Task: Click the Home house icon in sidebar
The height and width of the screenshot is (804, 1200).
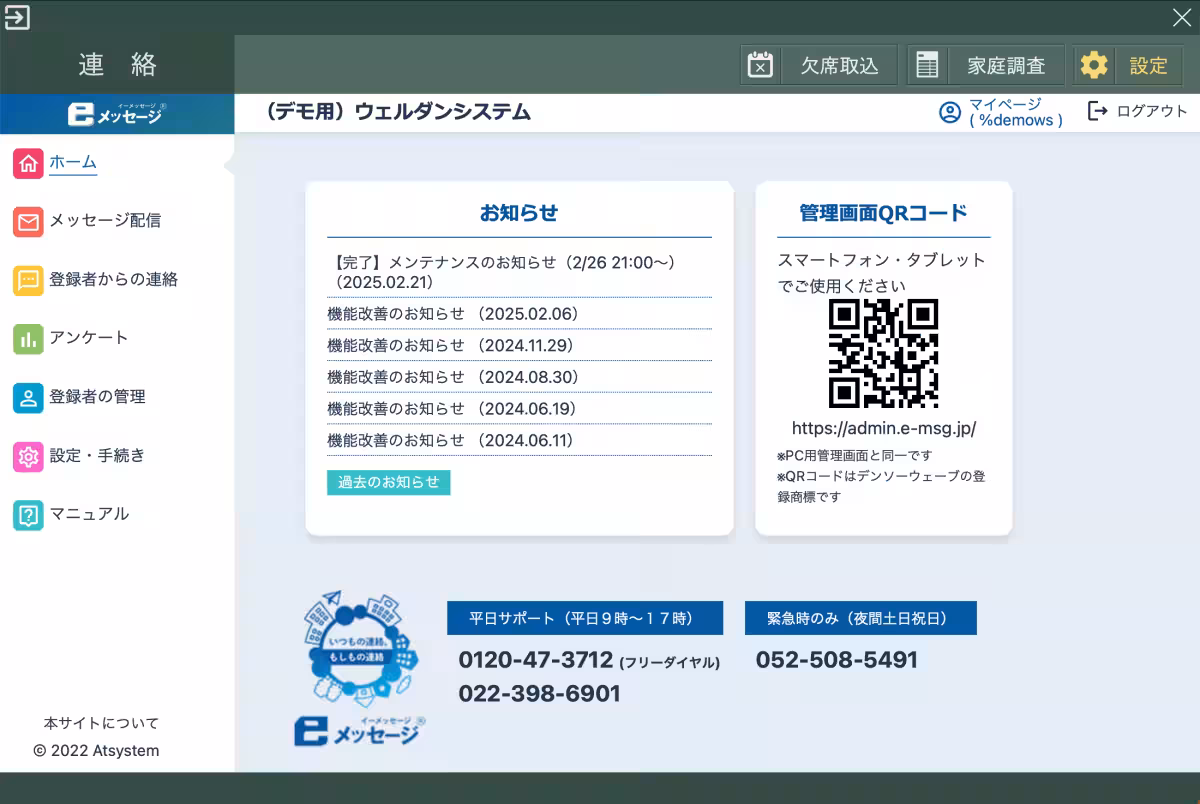Action: [x=28, y=162]
